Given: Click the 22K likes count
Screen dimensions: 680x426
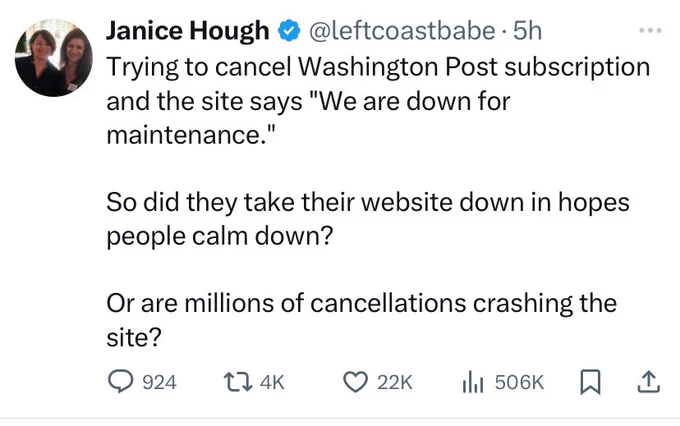Looking at the screenshot, I should point(395,383).
